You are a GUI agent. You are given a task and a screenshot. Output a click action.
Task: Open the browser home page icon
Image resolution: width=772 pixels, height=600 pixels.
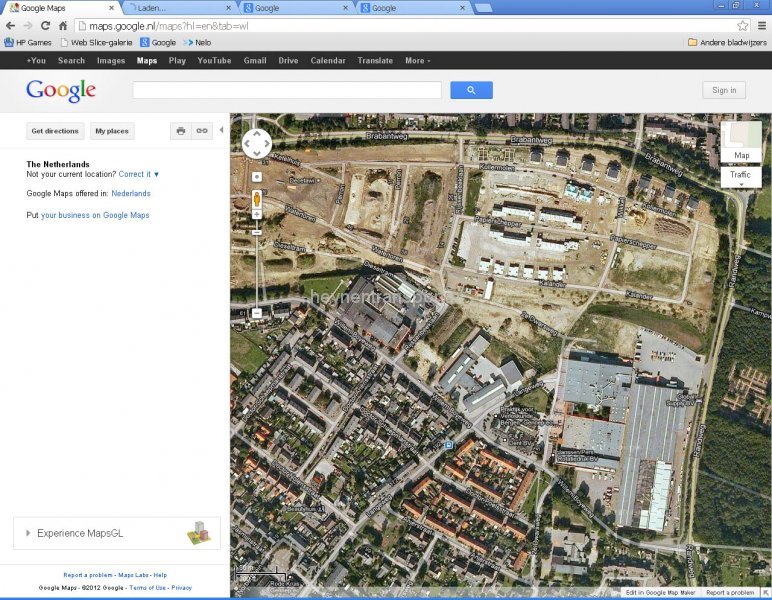coord(63,26)
